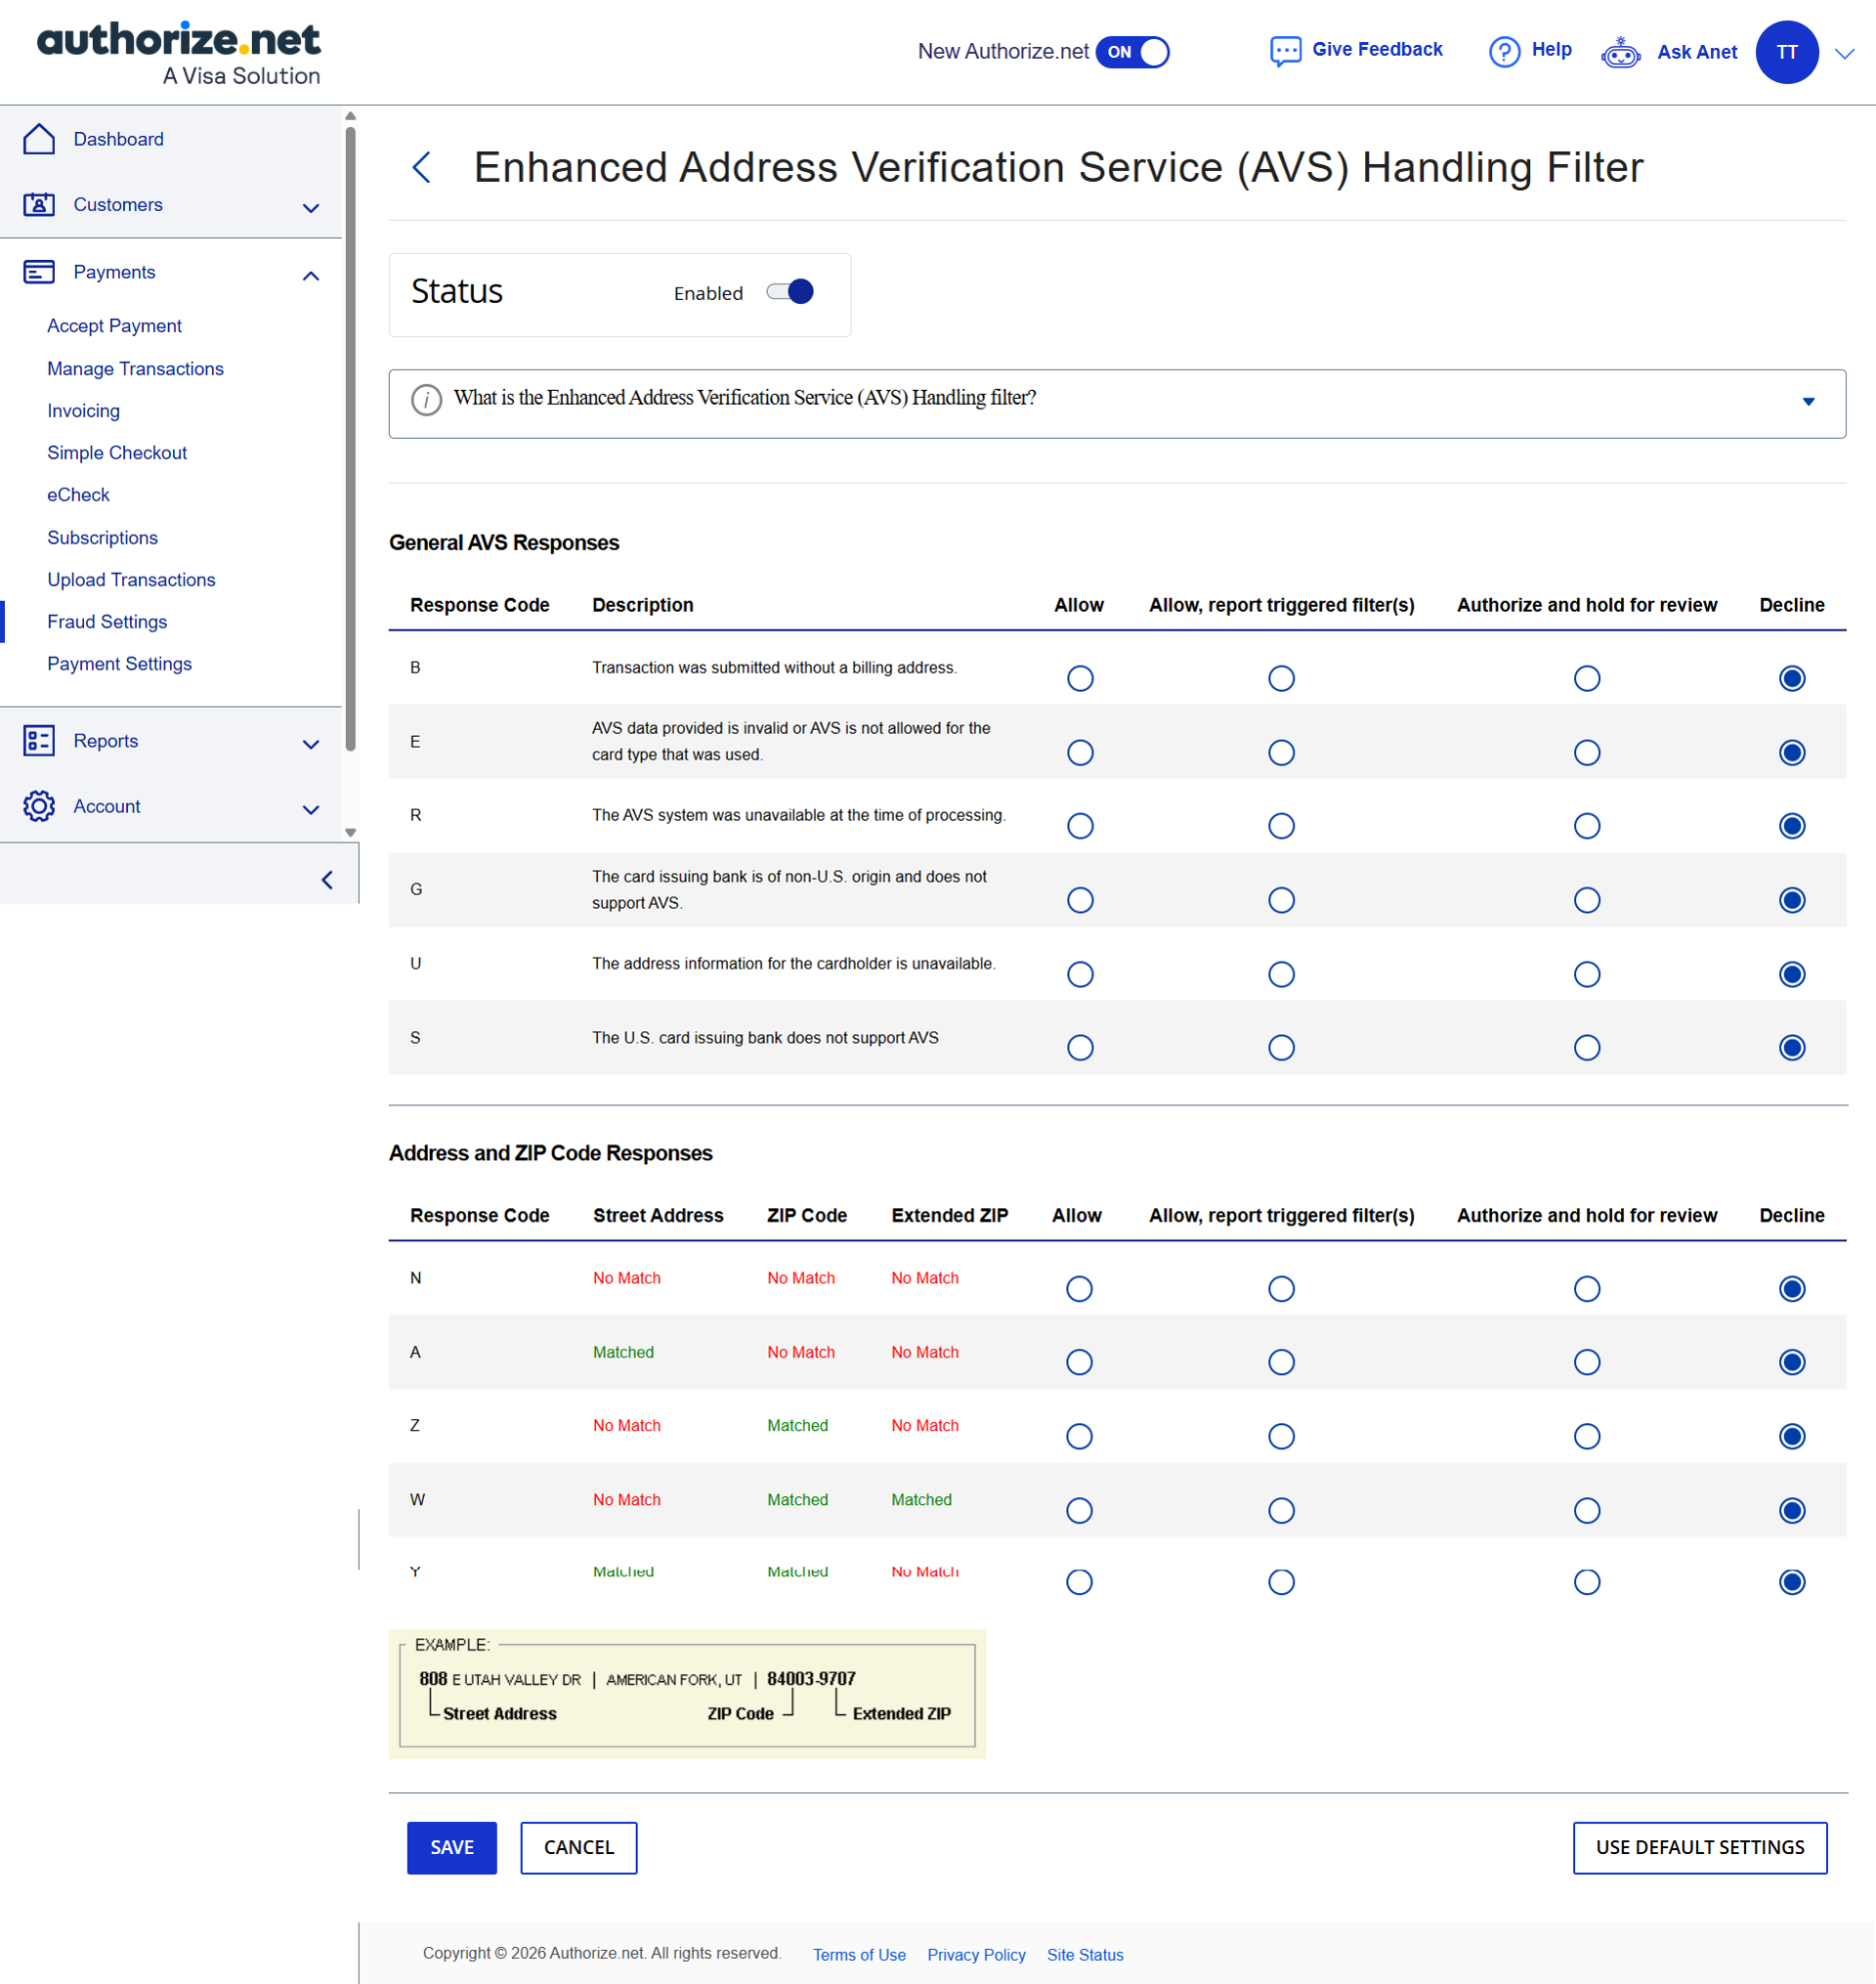This screenshot has height=1984, width=1876.
Task: Select Decline for response code Y
Action: coord(1792,1583)
